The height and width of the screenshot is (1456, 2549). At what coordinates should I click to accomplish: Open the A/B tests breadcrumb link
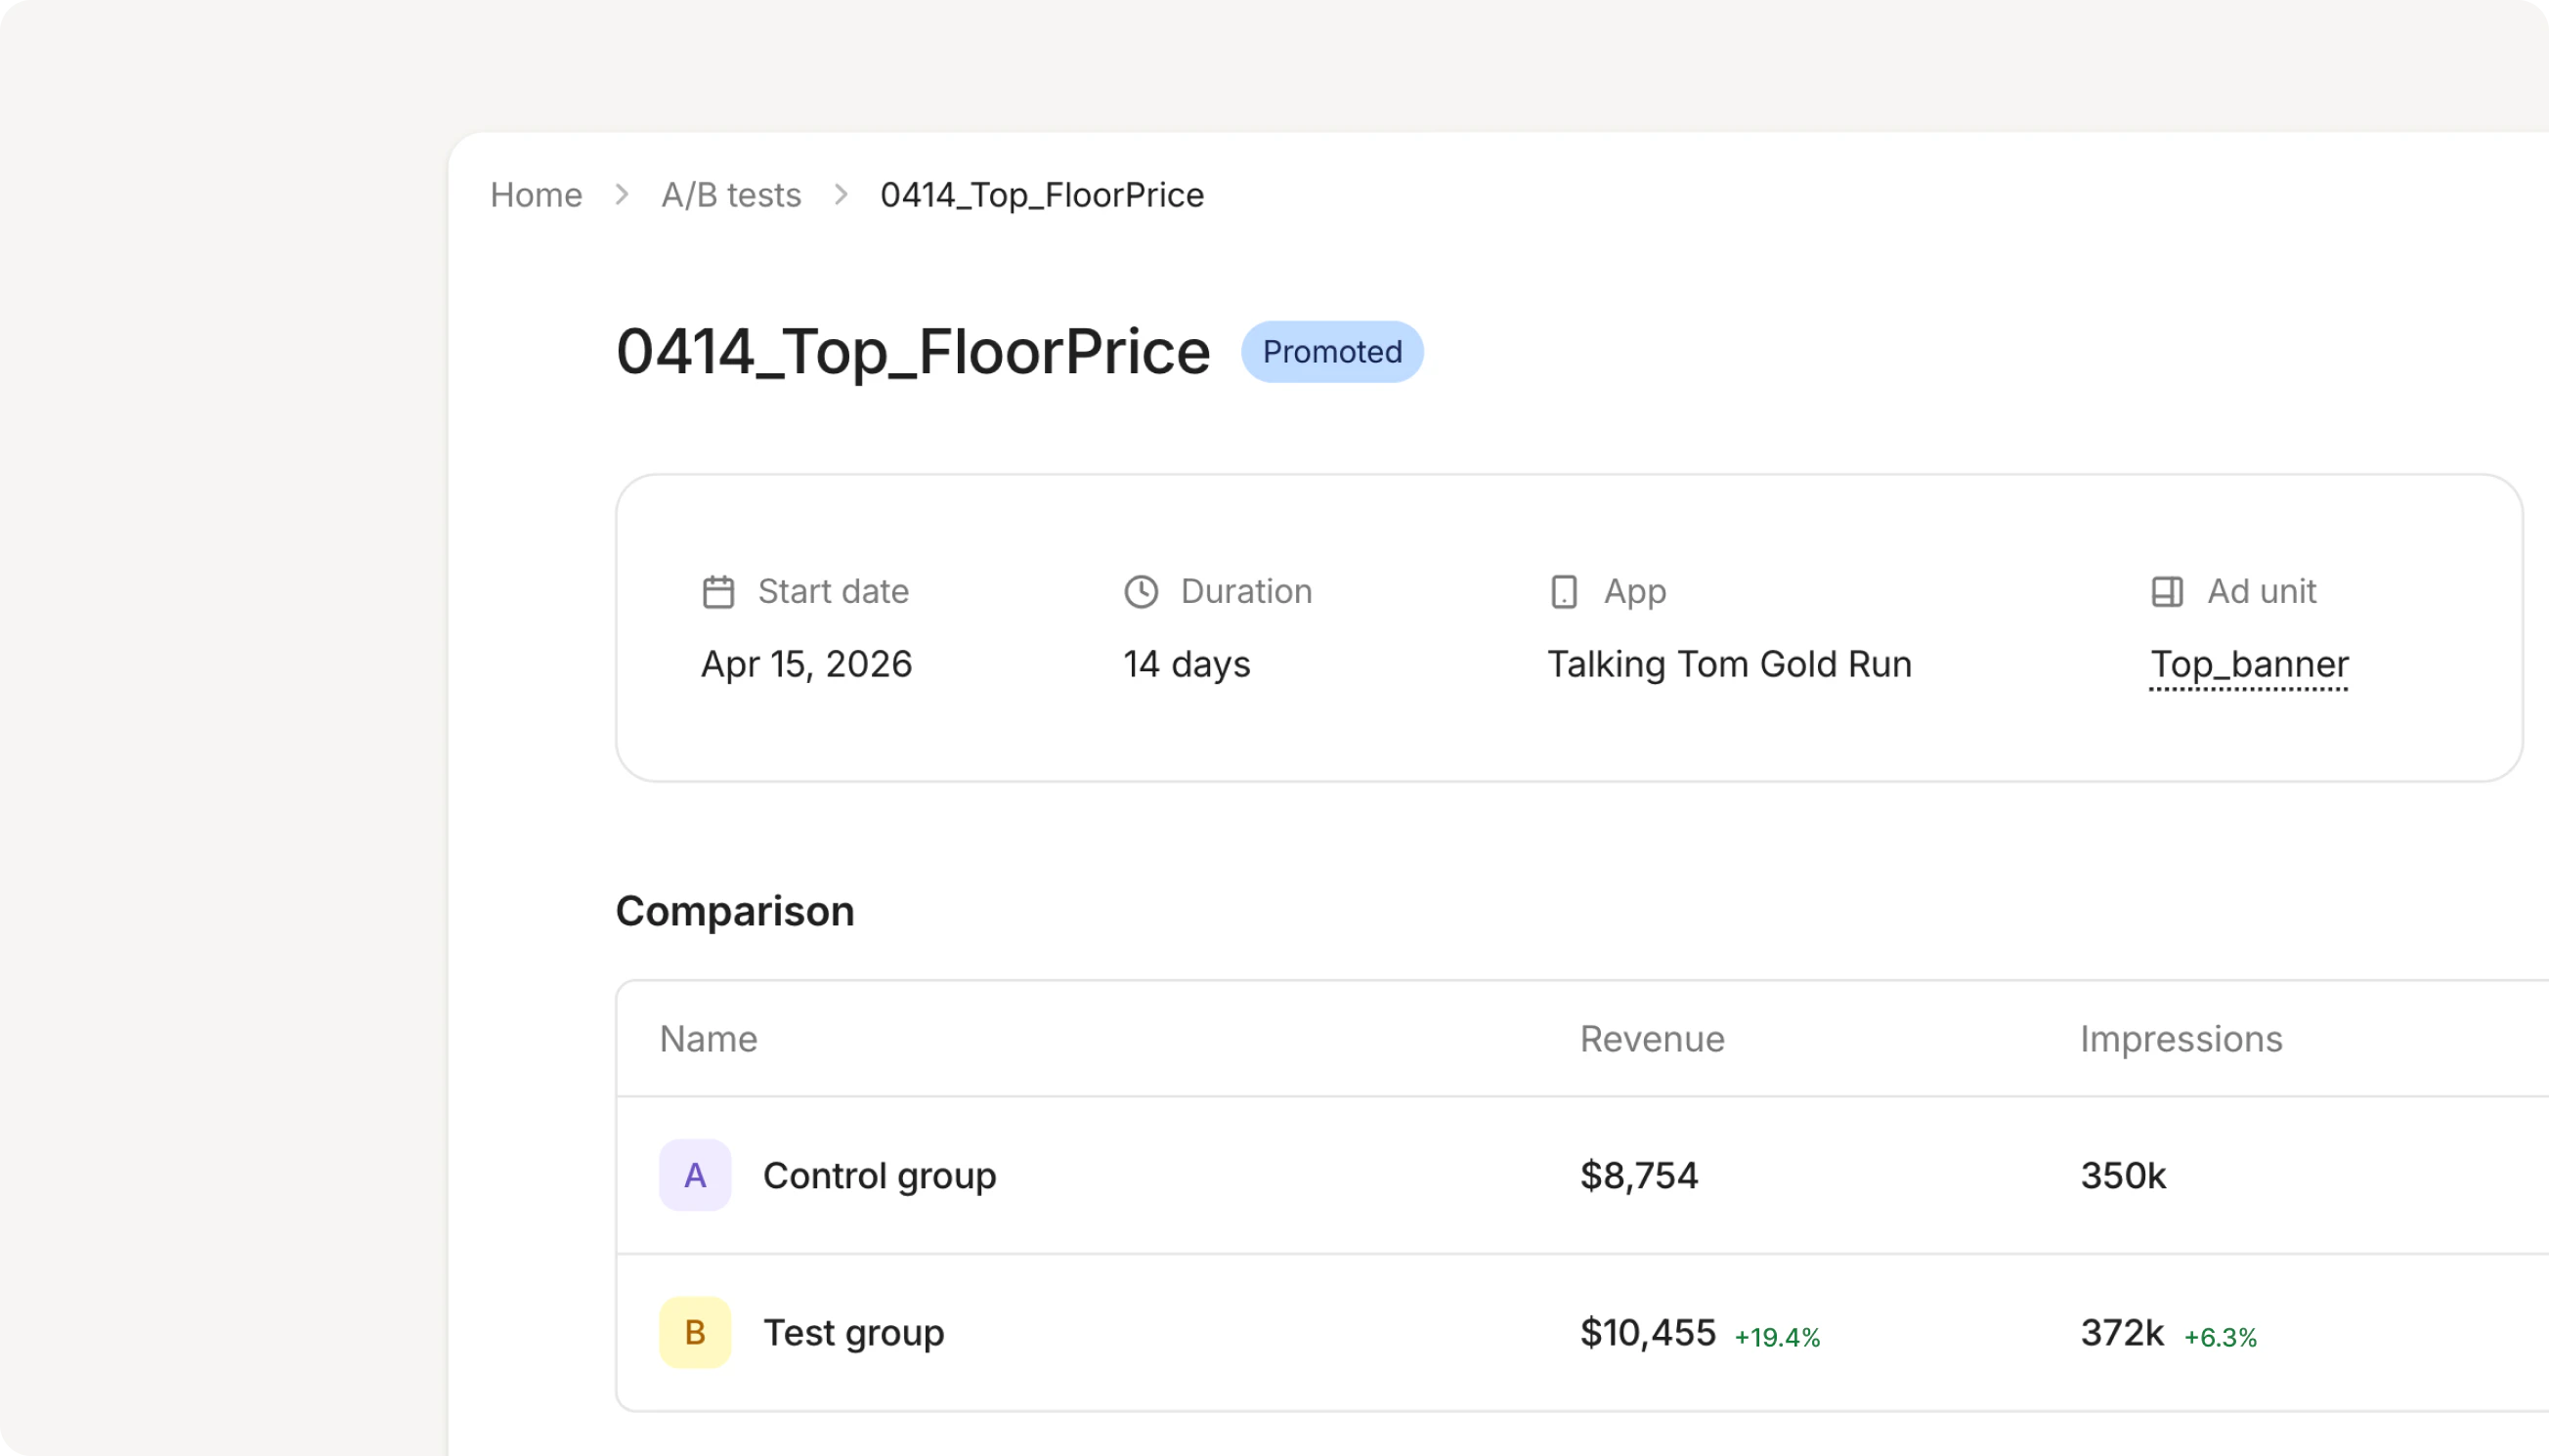coord(731,194)
